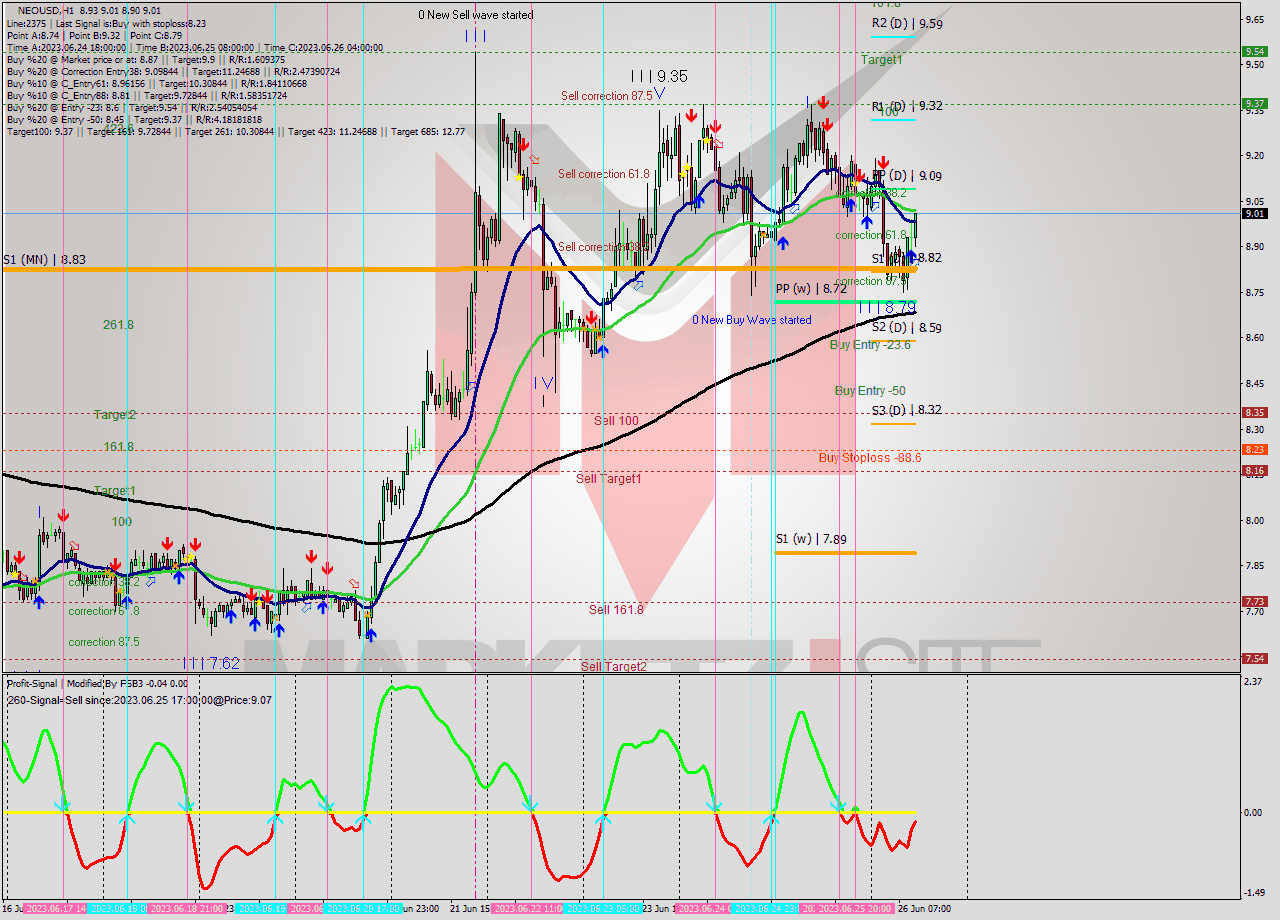The width and height of the screenshot is (1280, 920).
Task: Click the 'Sell correction 87.5' label
Action: coord(607,96)
